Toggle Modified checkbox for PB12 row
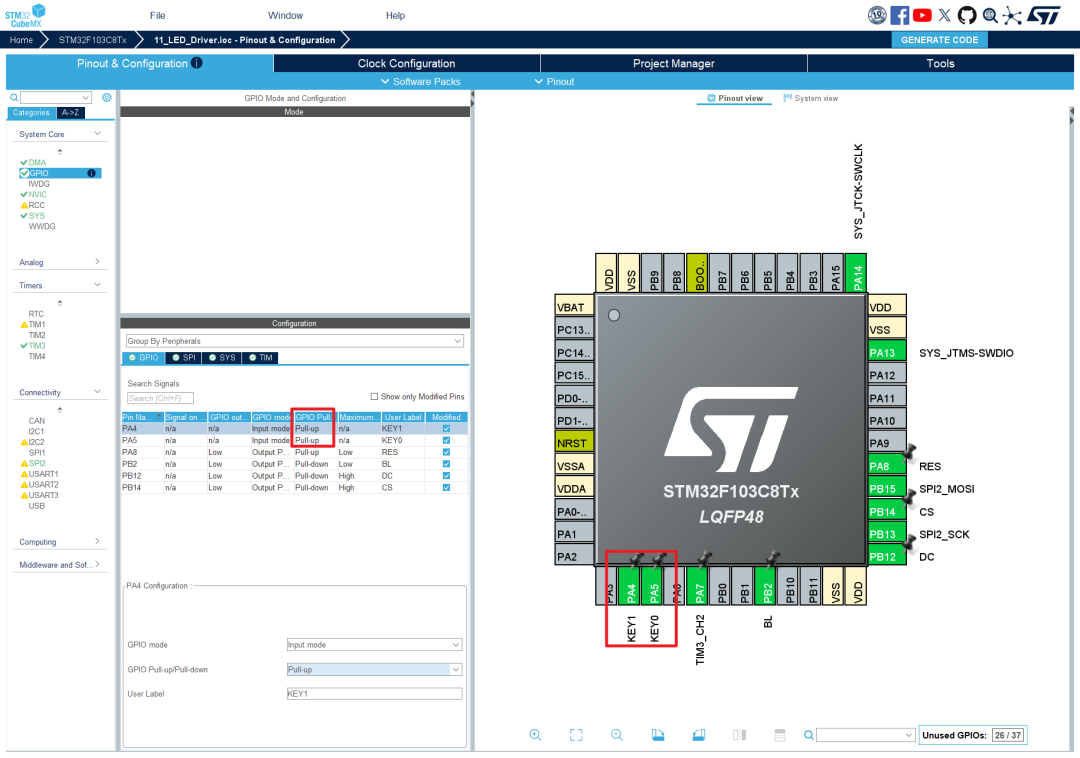The width and height of the screenshot is (1080, 758). tap(446, 476)
